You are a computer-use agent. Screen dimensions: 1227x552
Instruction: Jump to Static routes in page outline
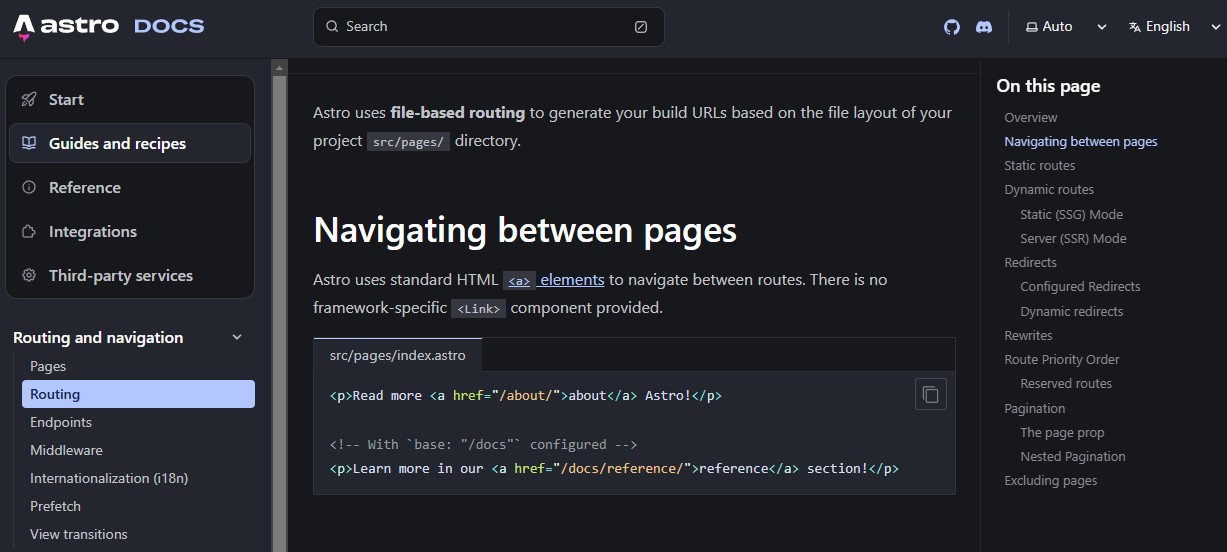pos(1039,165)
